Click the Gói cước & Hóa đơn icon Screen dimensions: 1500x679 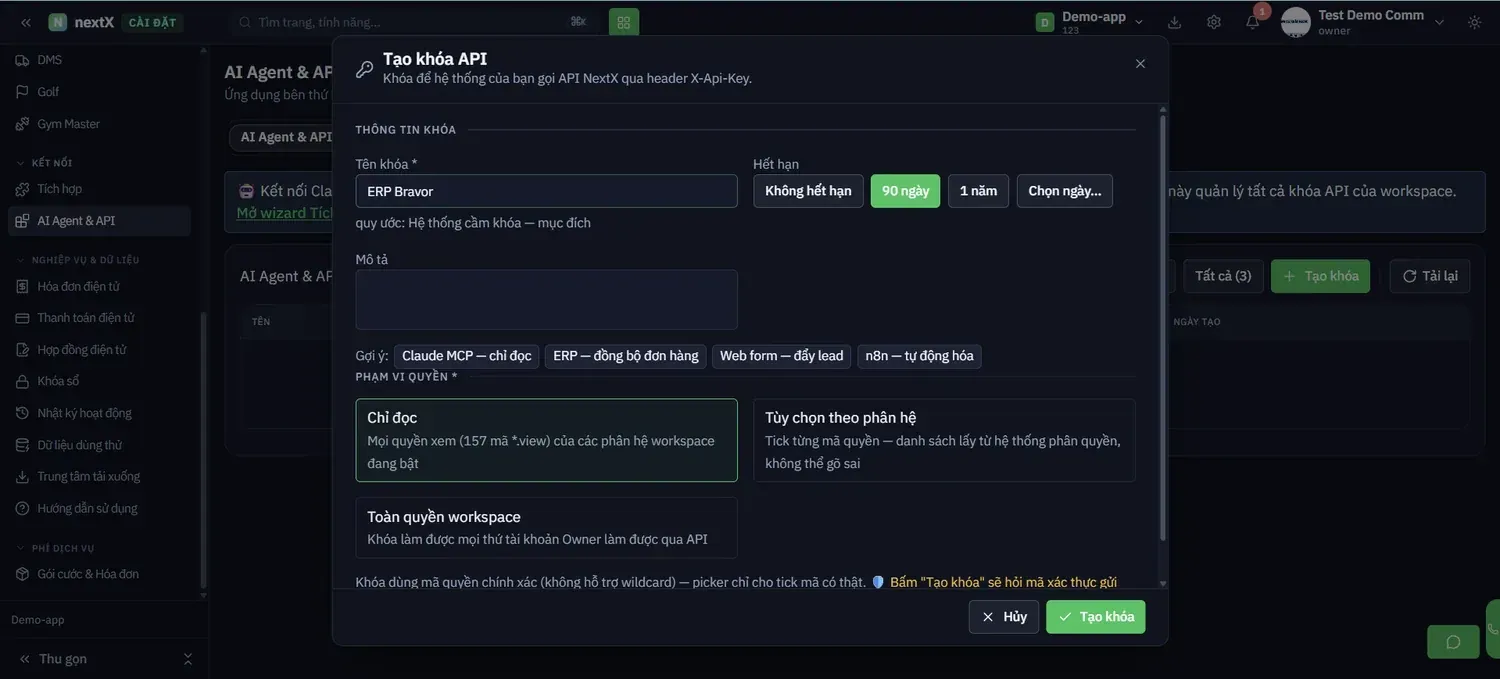(x=21, y=574)
